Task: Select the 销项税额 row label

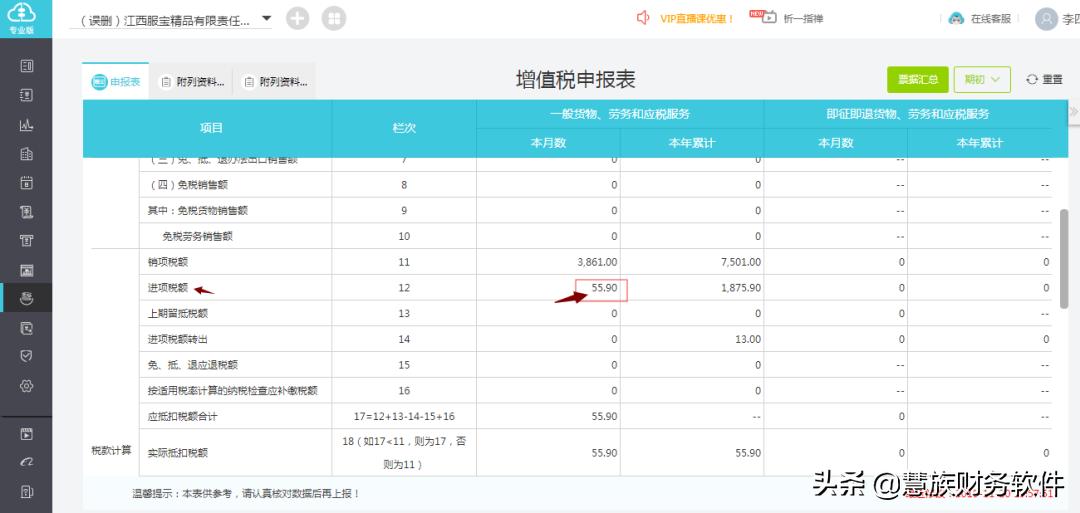Action: (167, 262)
